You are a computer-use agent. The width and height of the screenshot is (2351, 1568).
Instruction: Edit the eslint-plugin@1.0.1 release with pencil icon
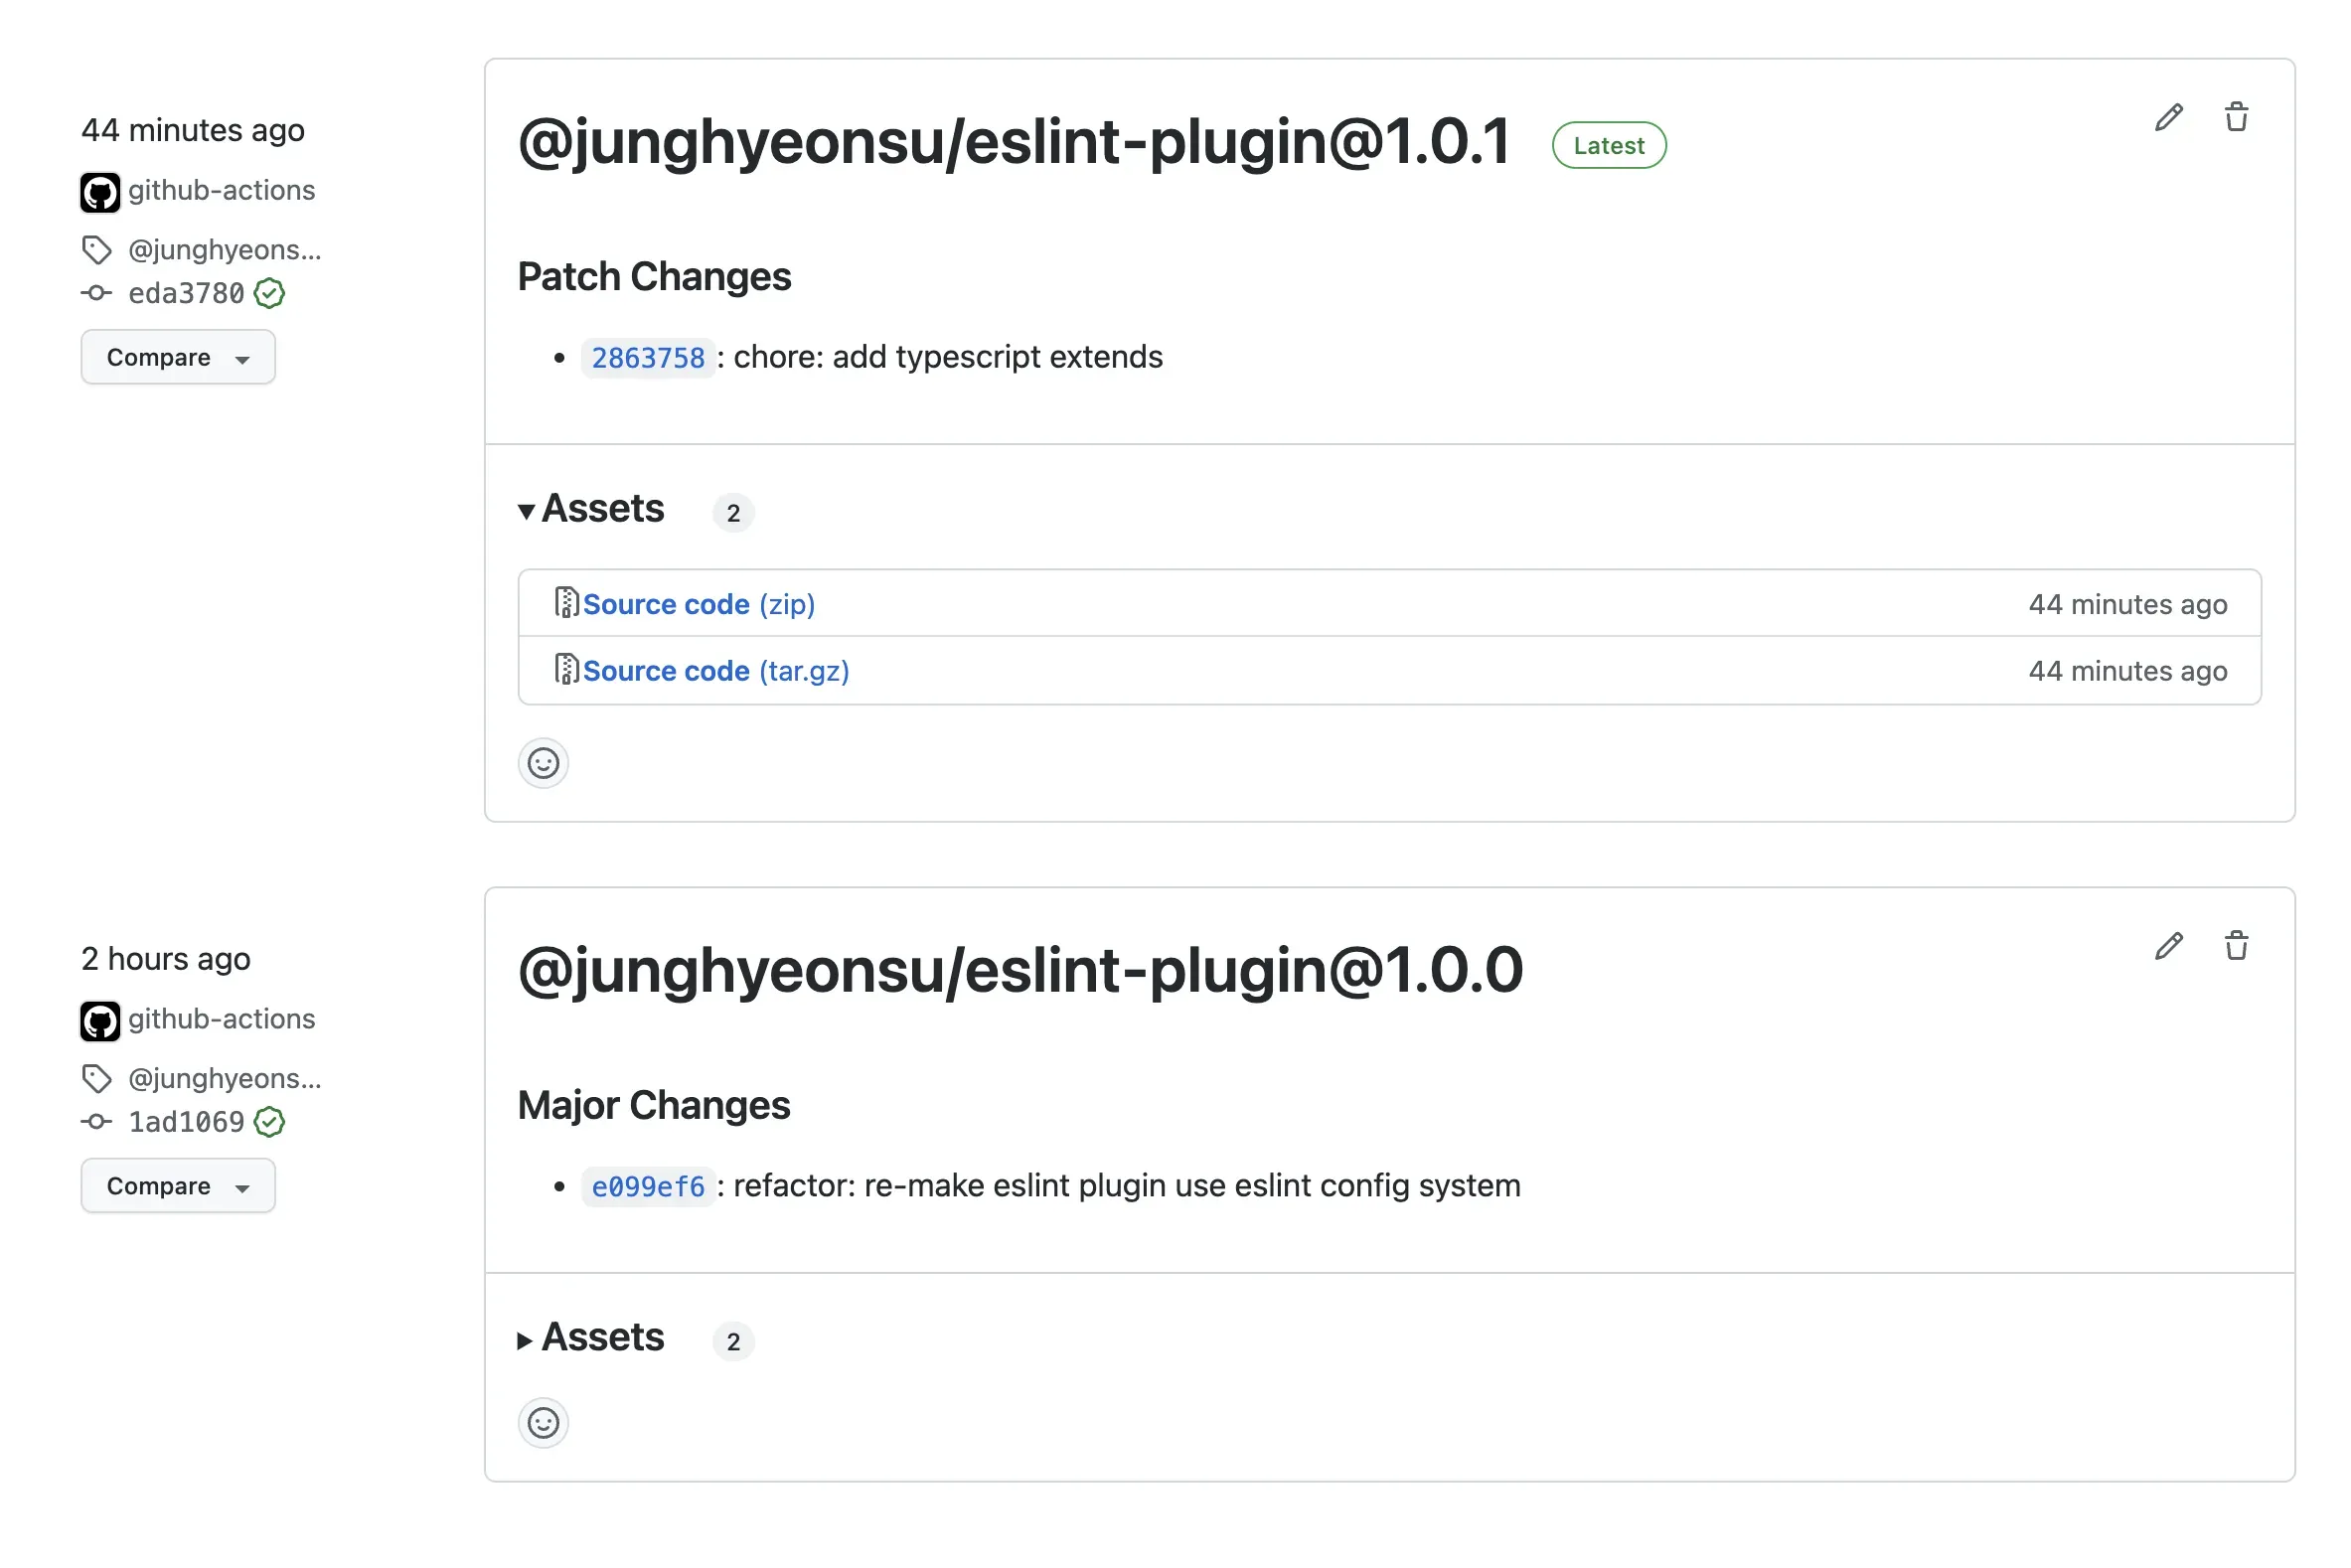coord(2168,118)
